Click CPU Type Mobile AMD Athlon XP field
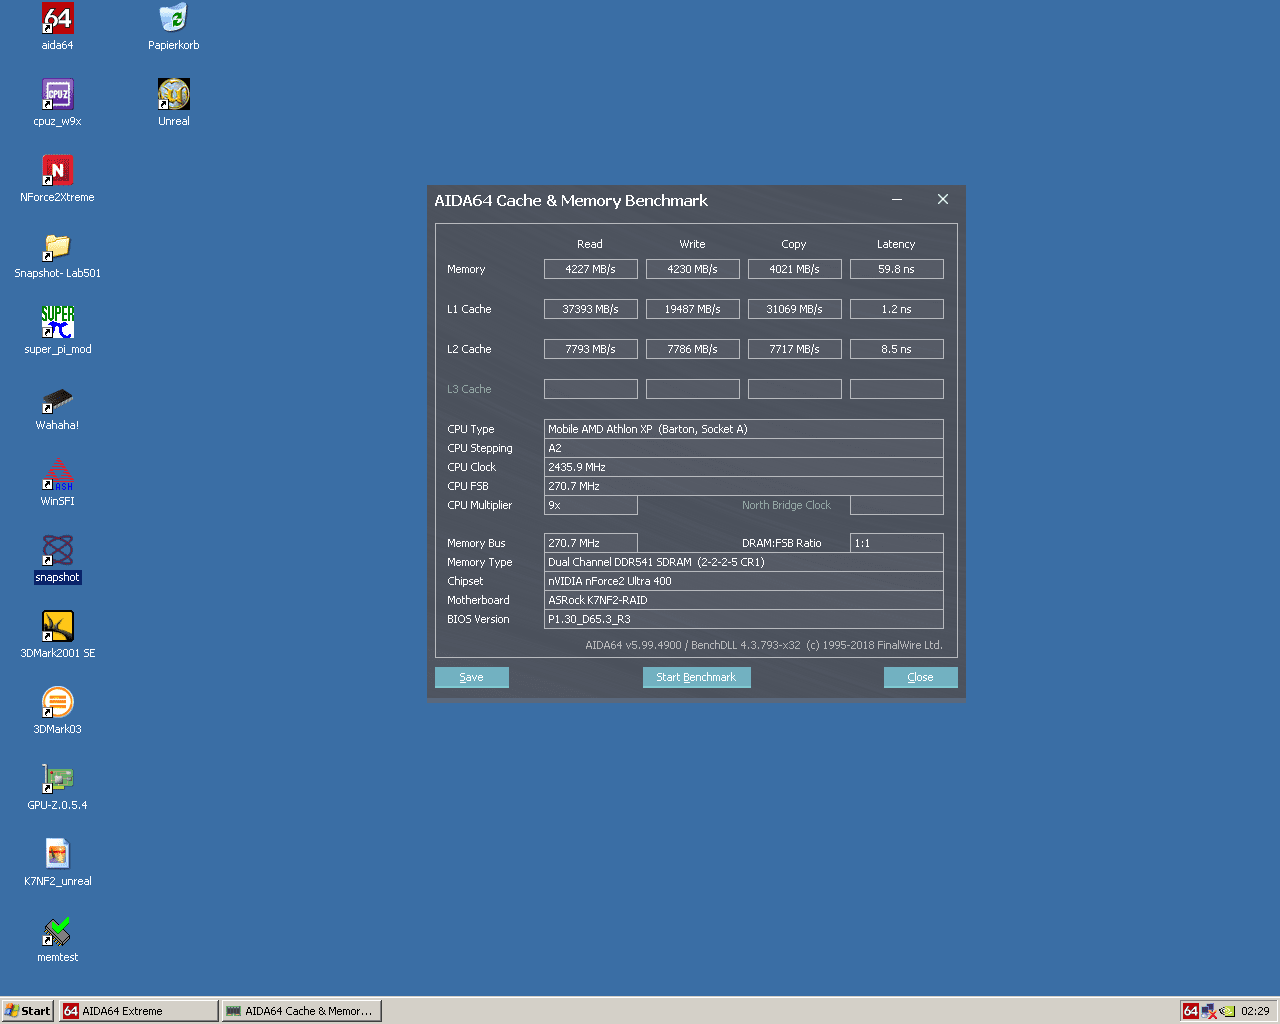Screen dimensions: 1280x1024 tap(744, 429)
